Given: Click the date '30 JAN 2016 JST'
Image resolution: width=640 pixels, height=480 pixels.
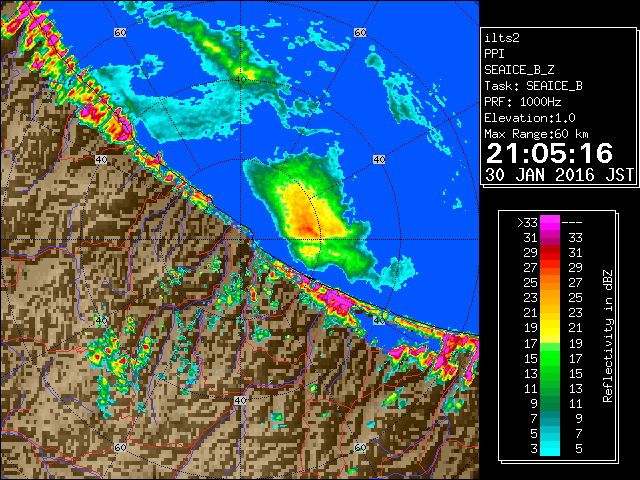Looking at the screenshot, I should click(x=559, y=175).
